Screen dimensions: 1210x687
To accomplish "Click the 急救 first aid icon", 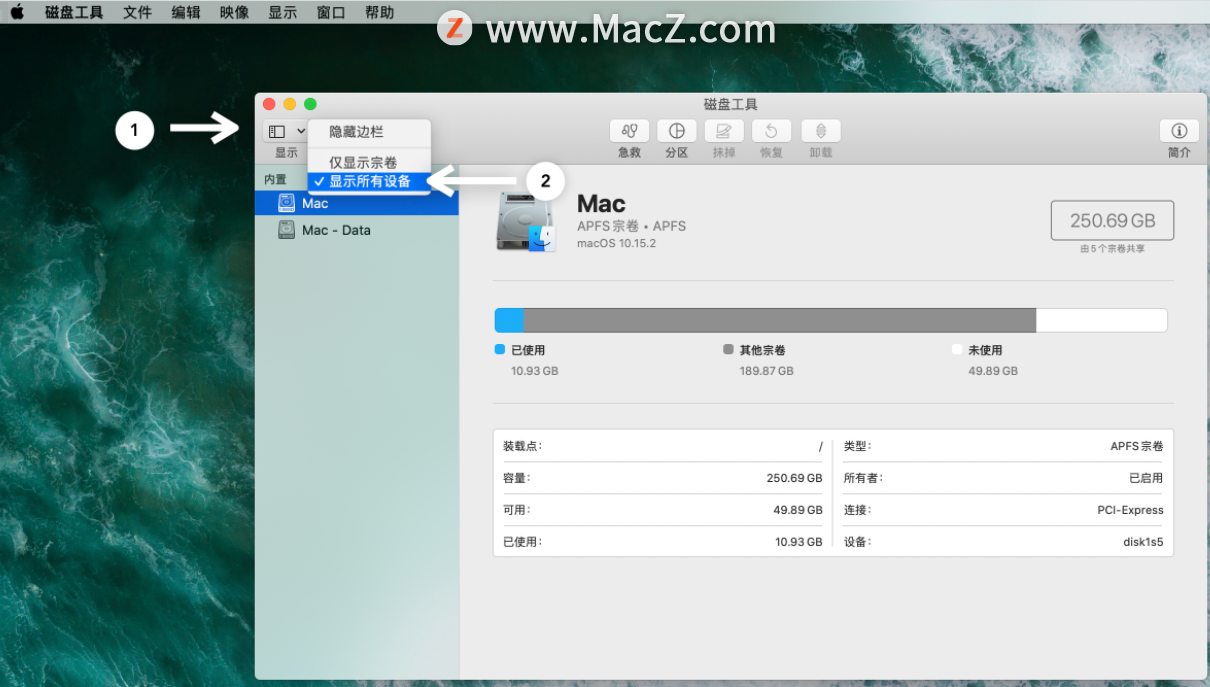I will [629, 131].
